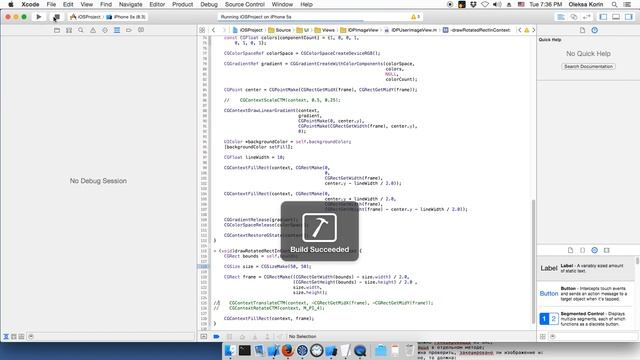Click the Stop button in the toolbar
Screen dimensions: 640x360
(56, 17)
